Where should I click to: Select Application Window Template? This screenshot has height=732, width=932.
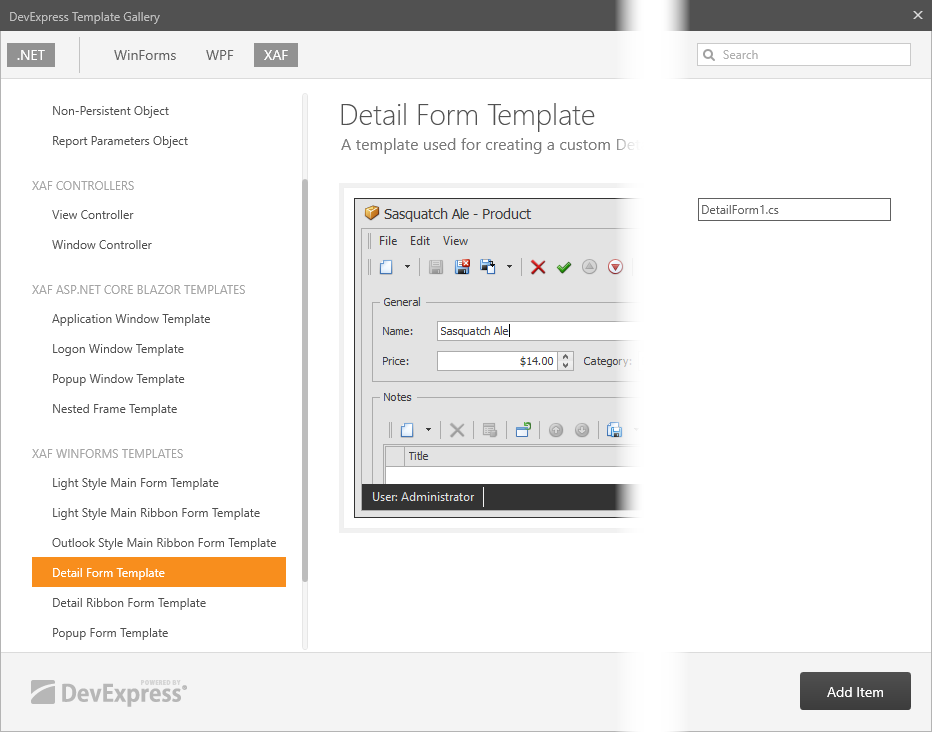tap(131, 319)
